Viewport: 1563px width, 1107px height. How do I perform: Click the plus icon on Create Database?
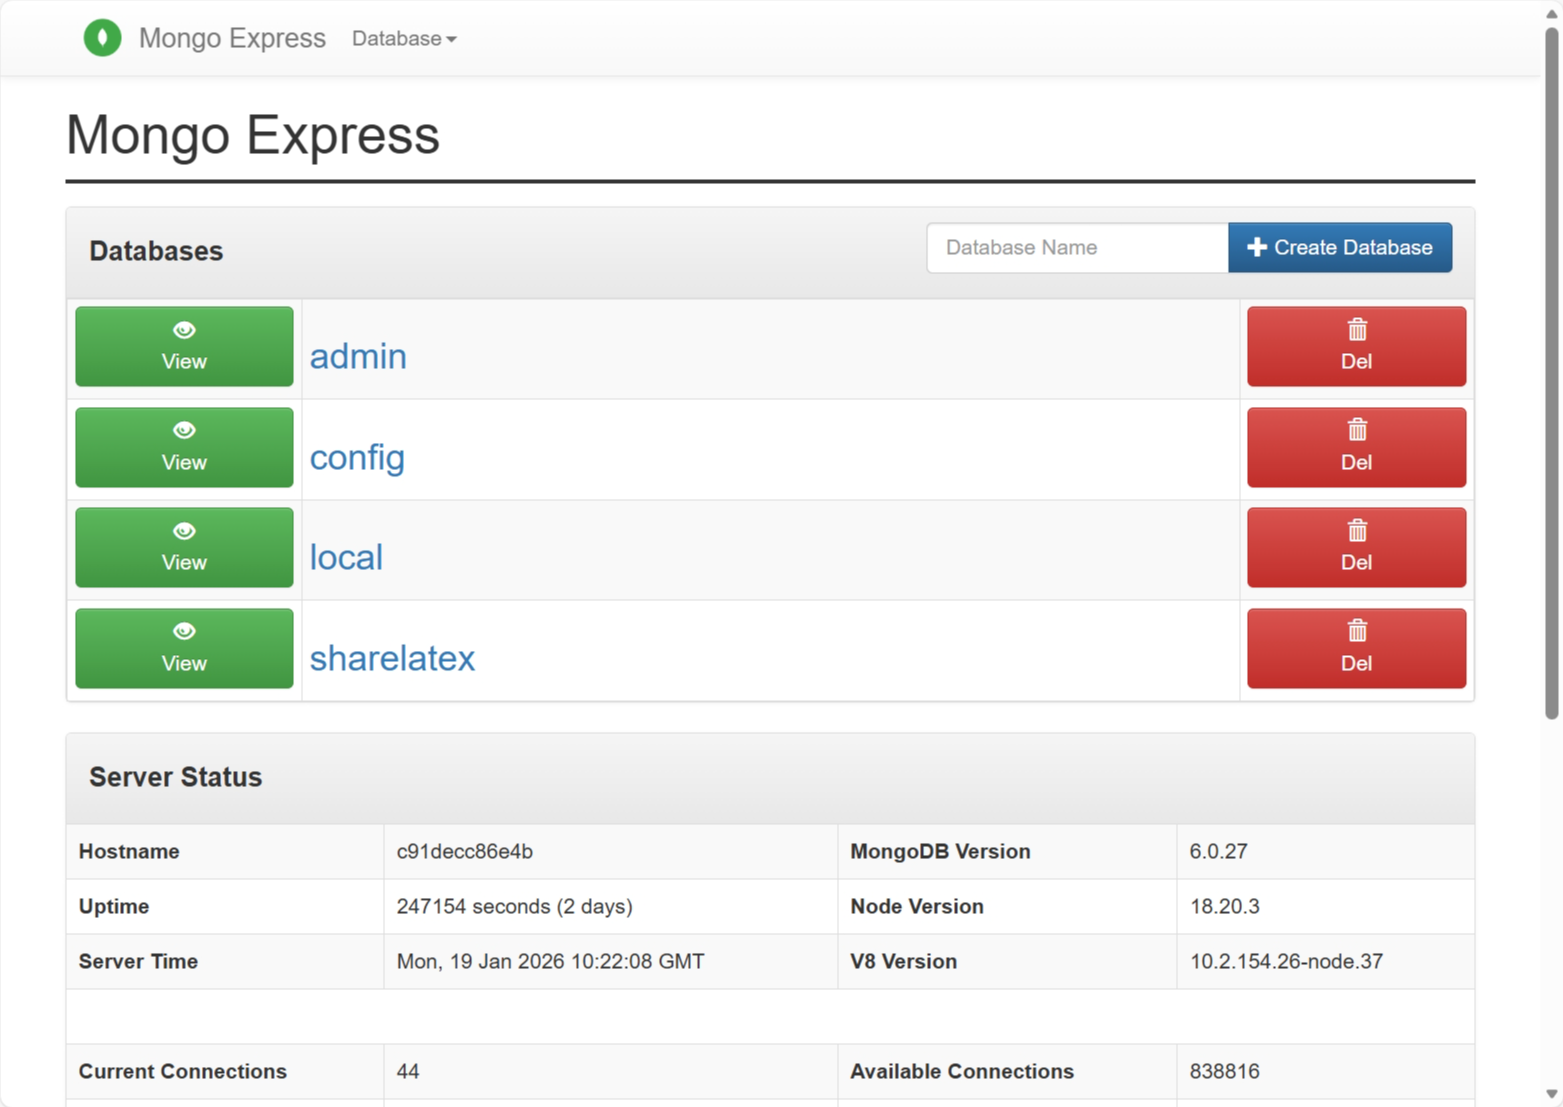(x=1257, y=247)
